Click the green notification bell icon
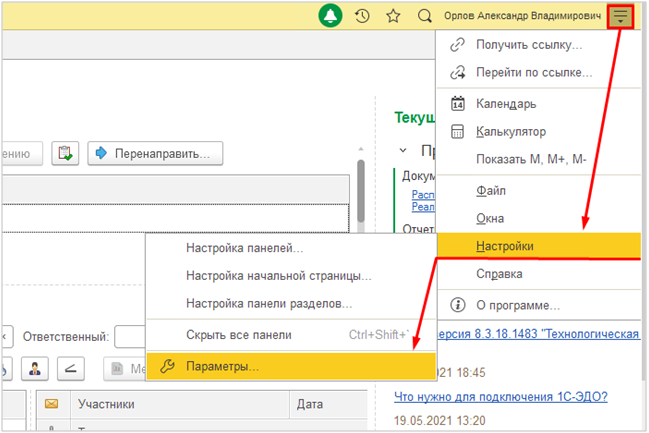This screenshot has height=433, width=649. tap(331, 16)
